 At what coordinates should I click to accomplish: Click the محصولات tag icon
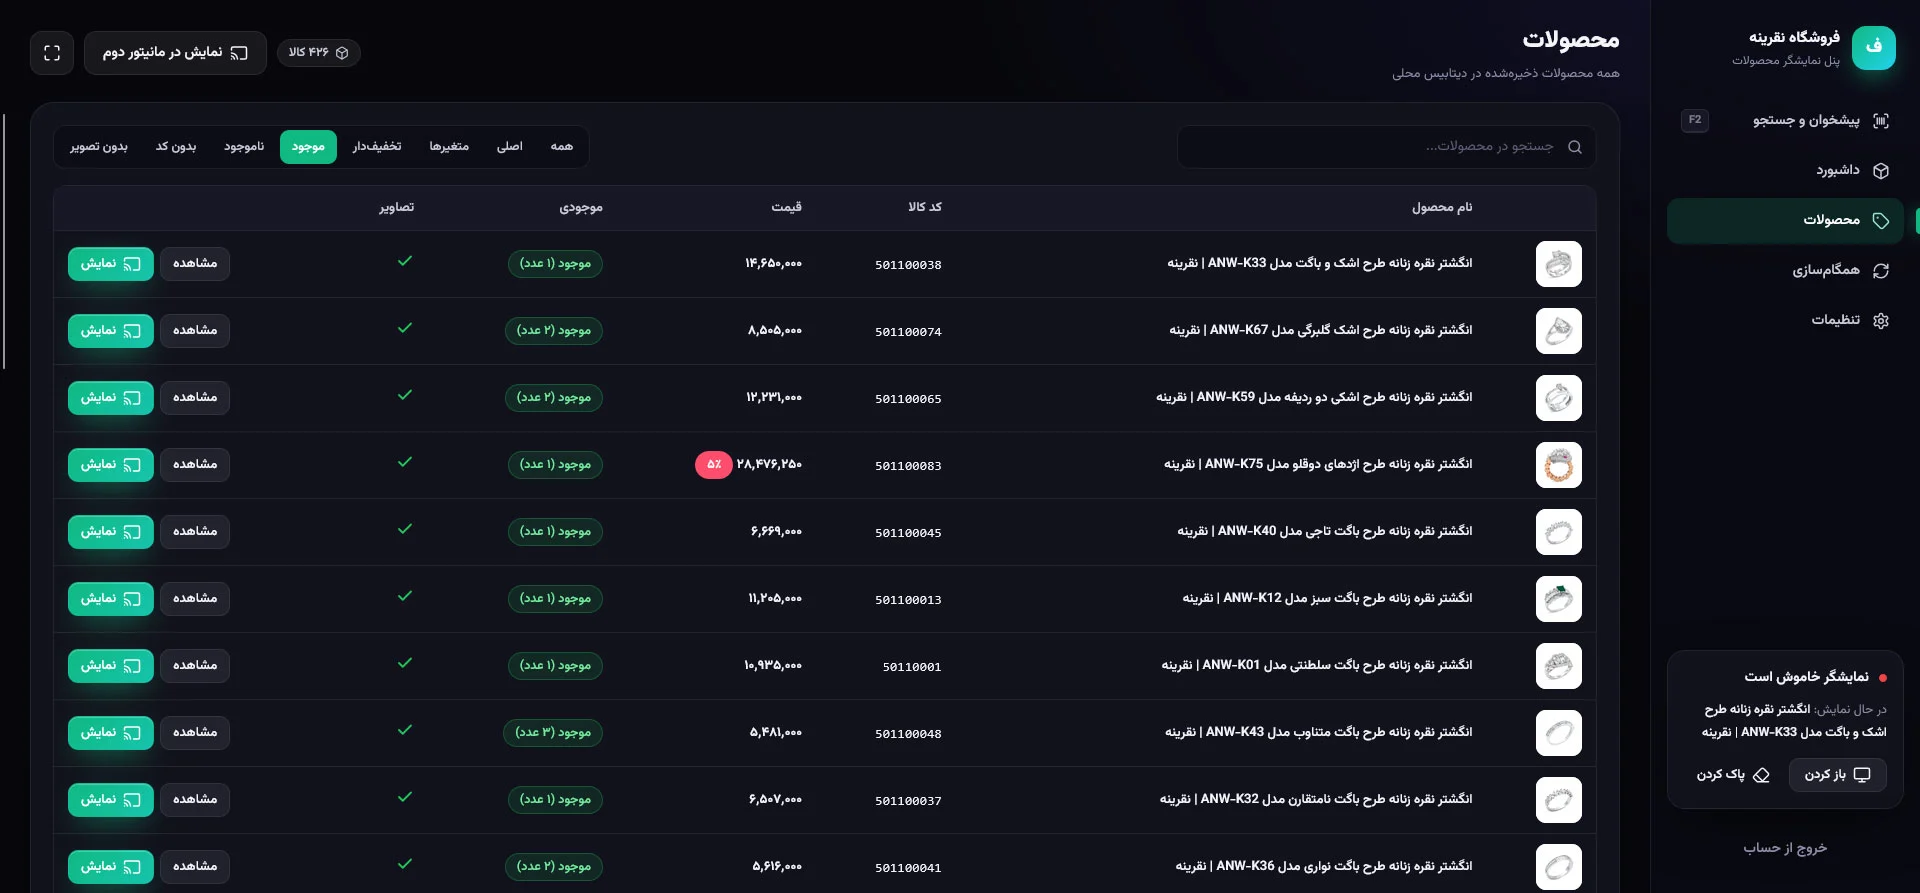(1881, 221)
